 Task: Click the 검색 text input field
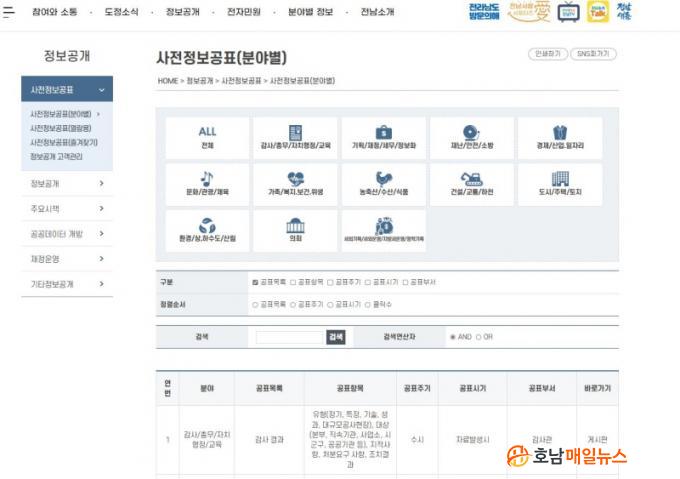[290, 337]
